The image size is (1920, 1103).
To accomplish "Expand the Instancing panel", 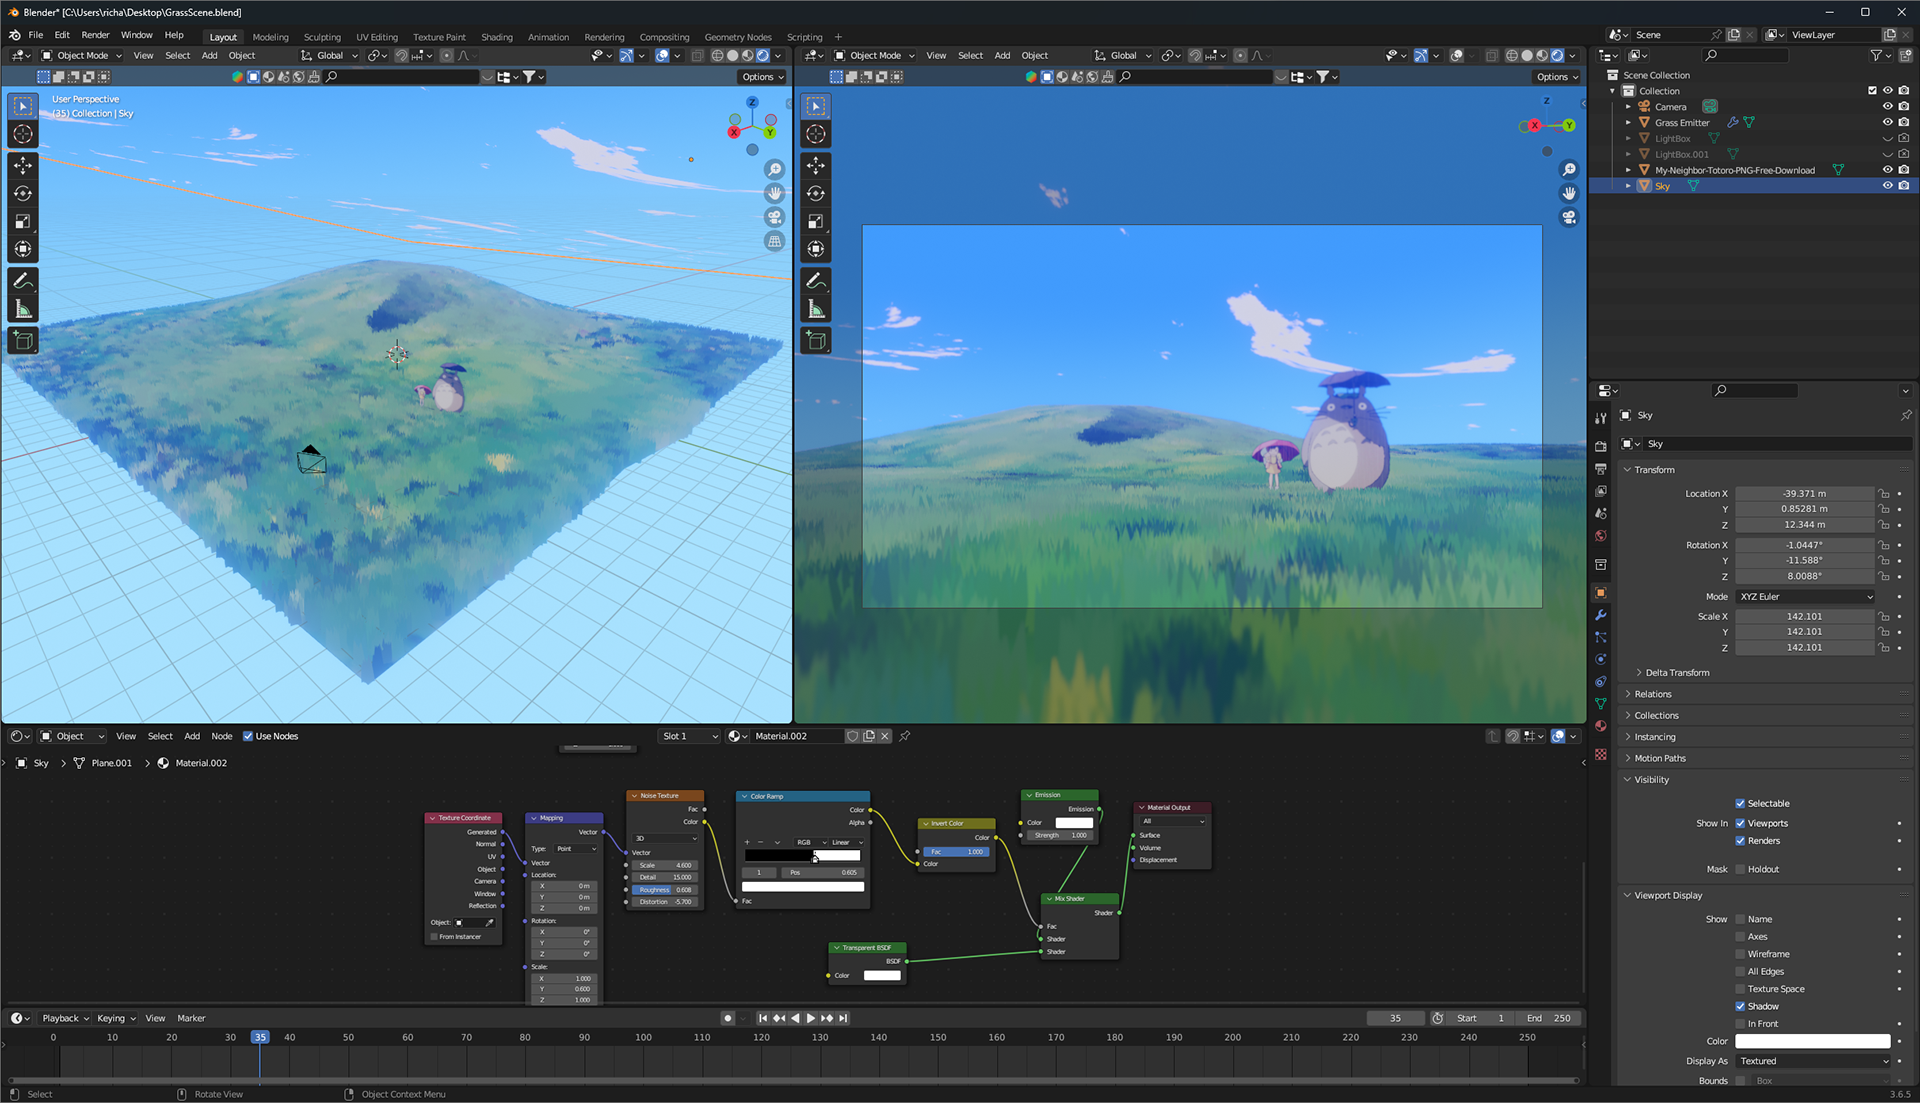I will [x=1654, y=737].
